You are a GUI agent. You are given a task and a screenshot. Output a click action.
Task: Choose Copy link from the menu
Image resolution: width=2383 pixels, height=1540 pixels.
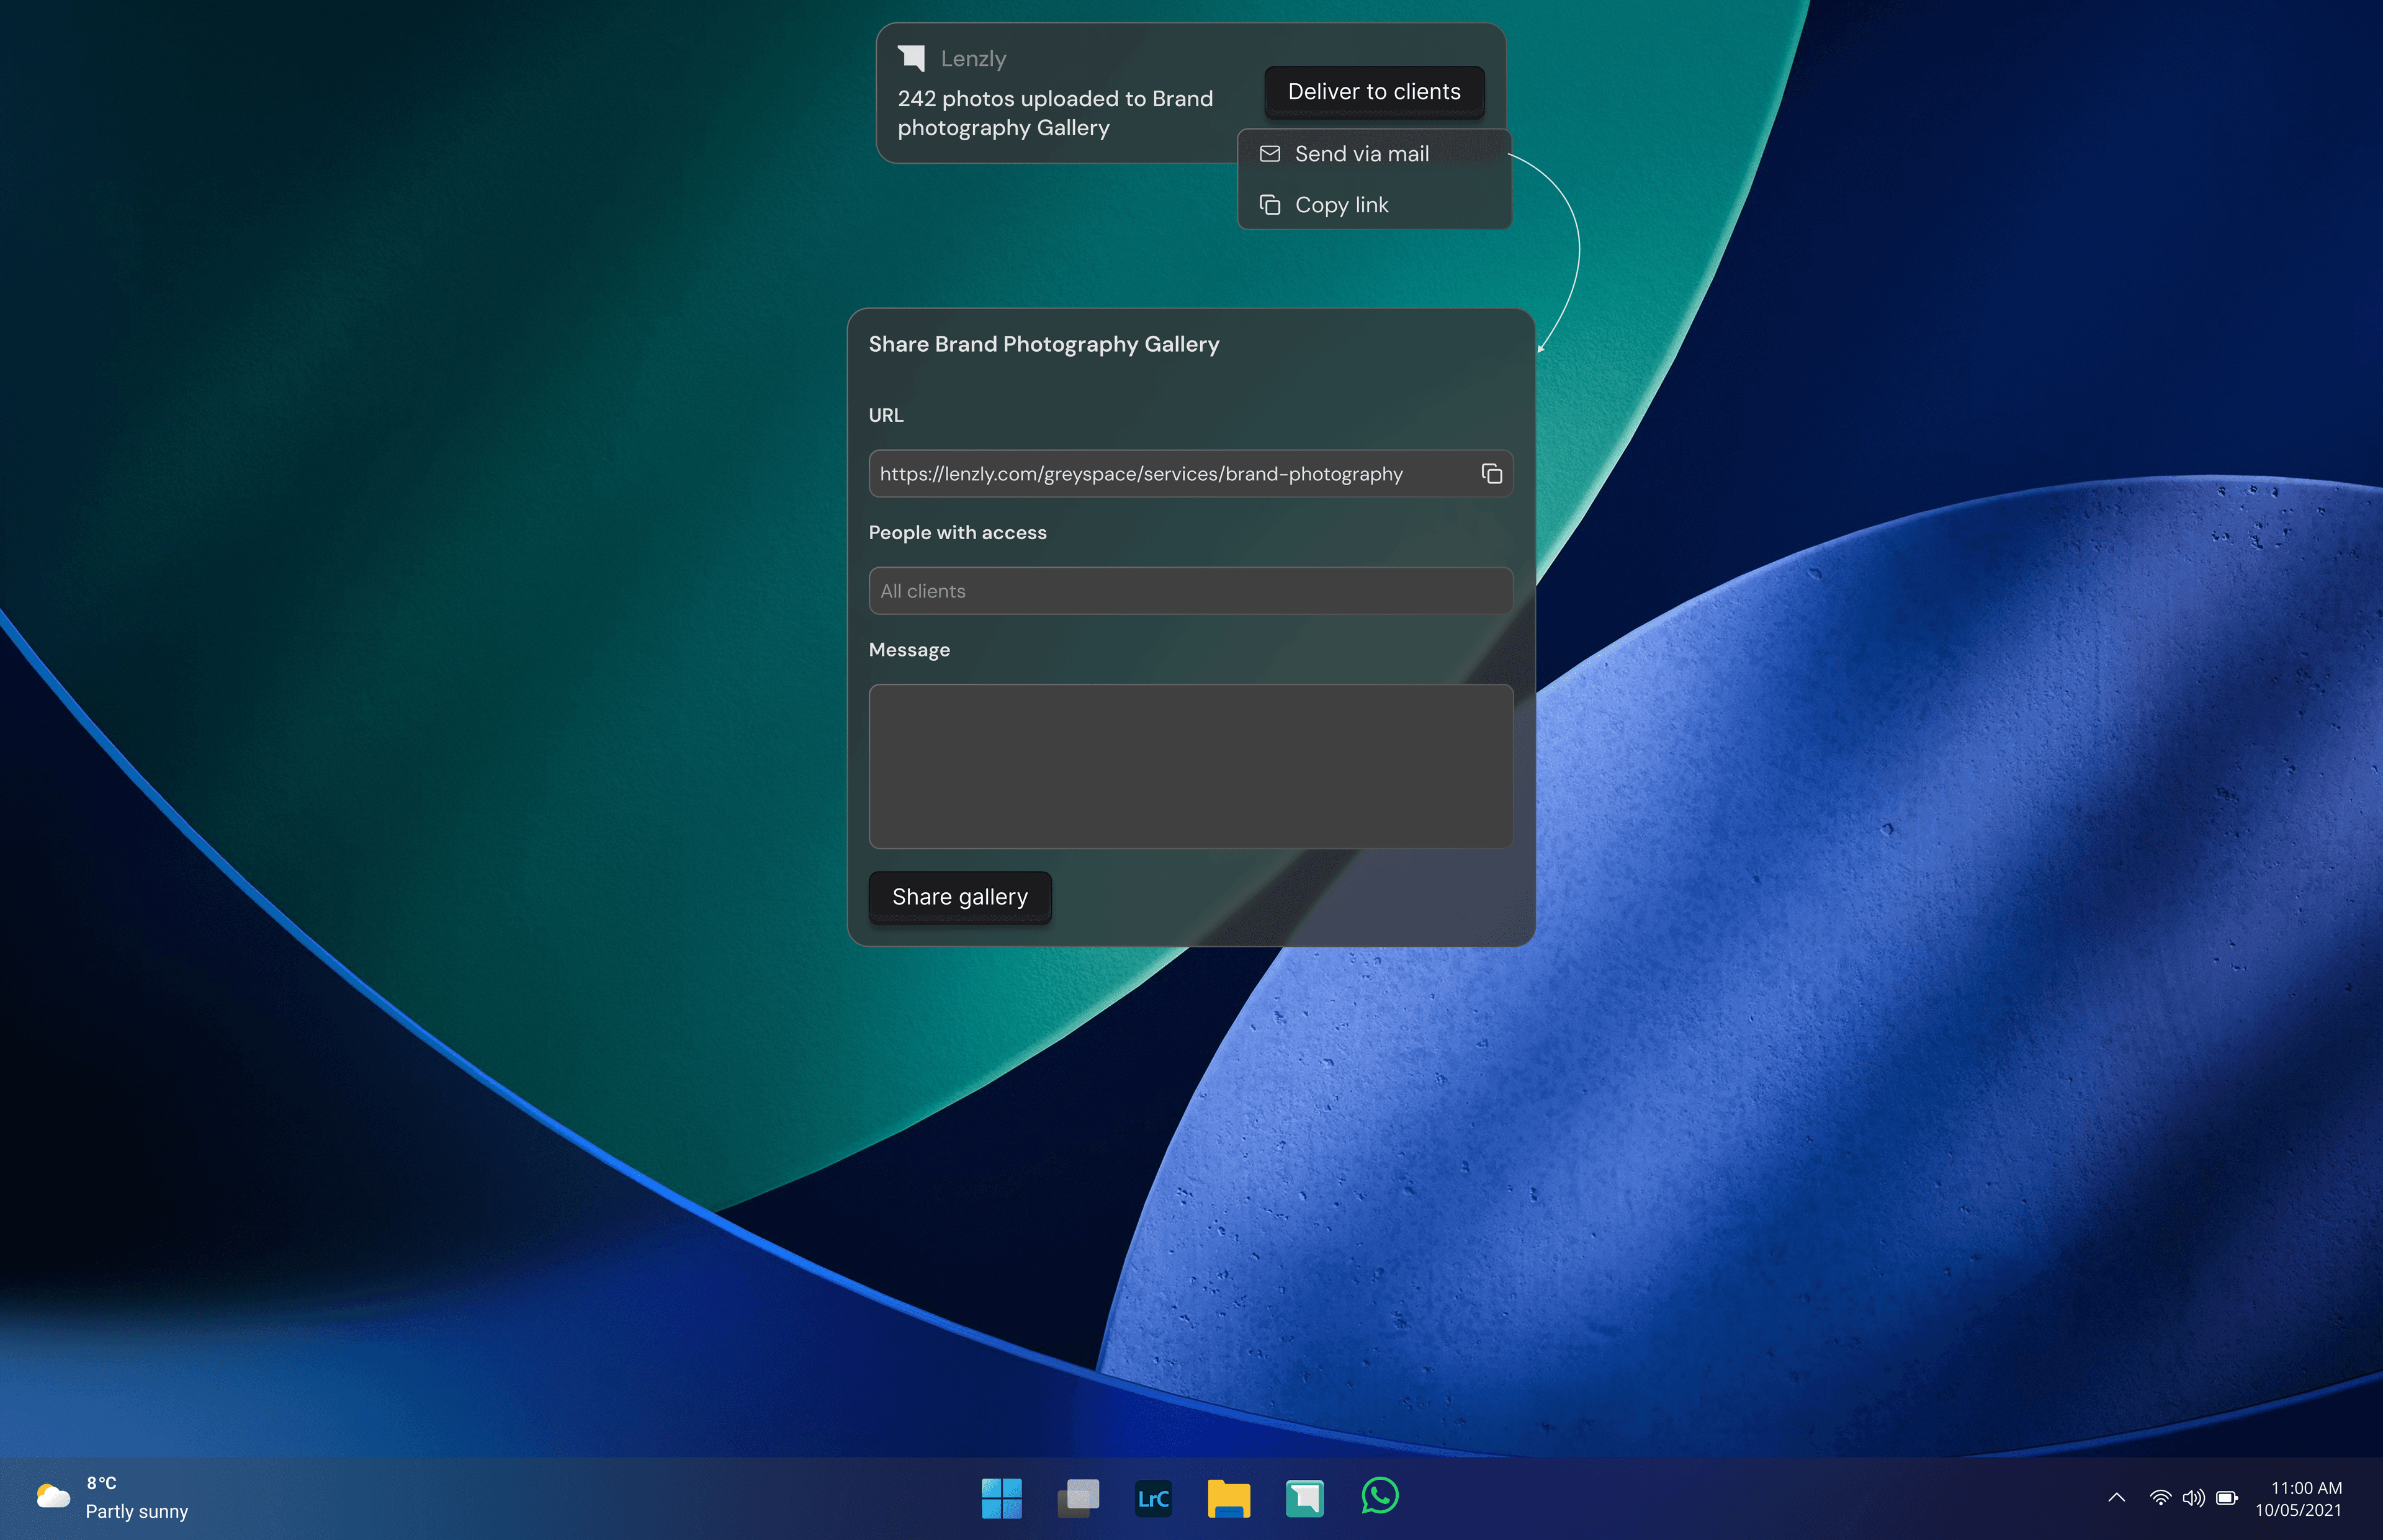1341,205
